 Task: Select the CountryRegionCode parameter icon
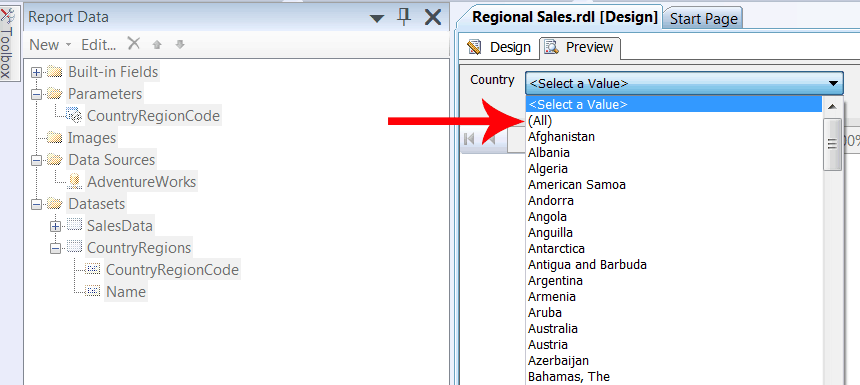[74, 116]
